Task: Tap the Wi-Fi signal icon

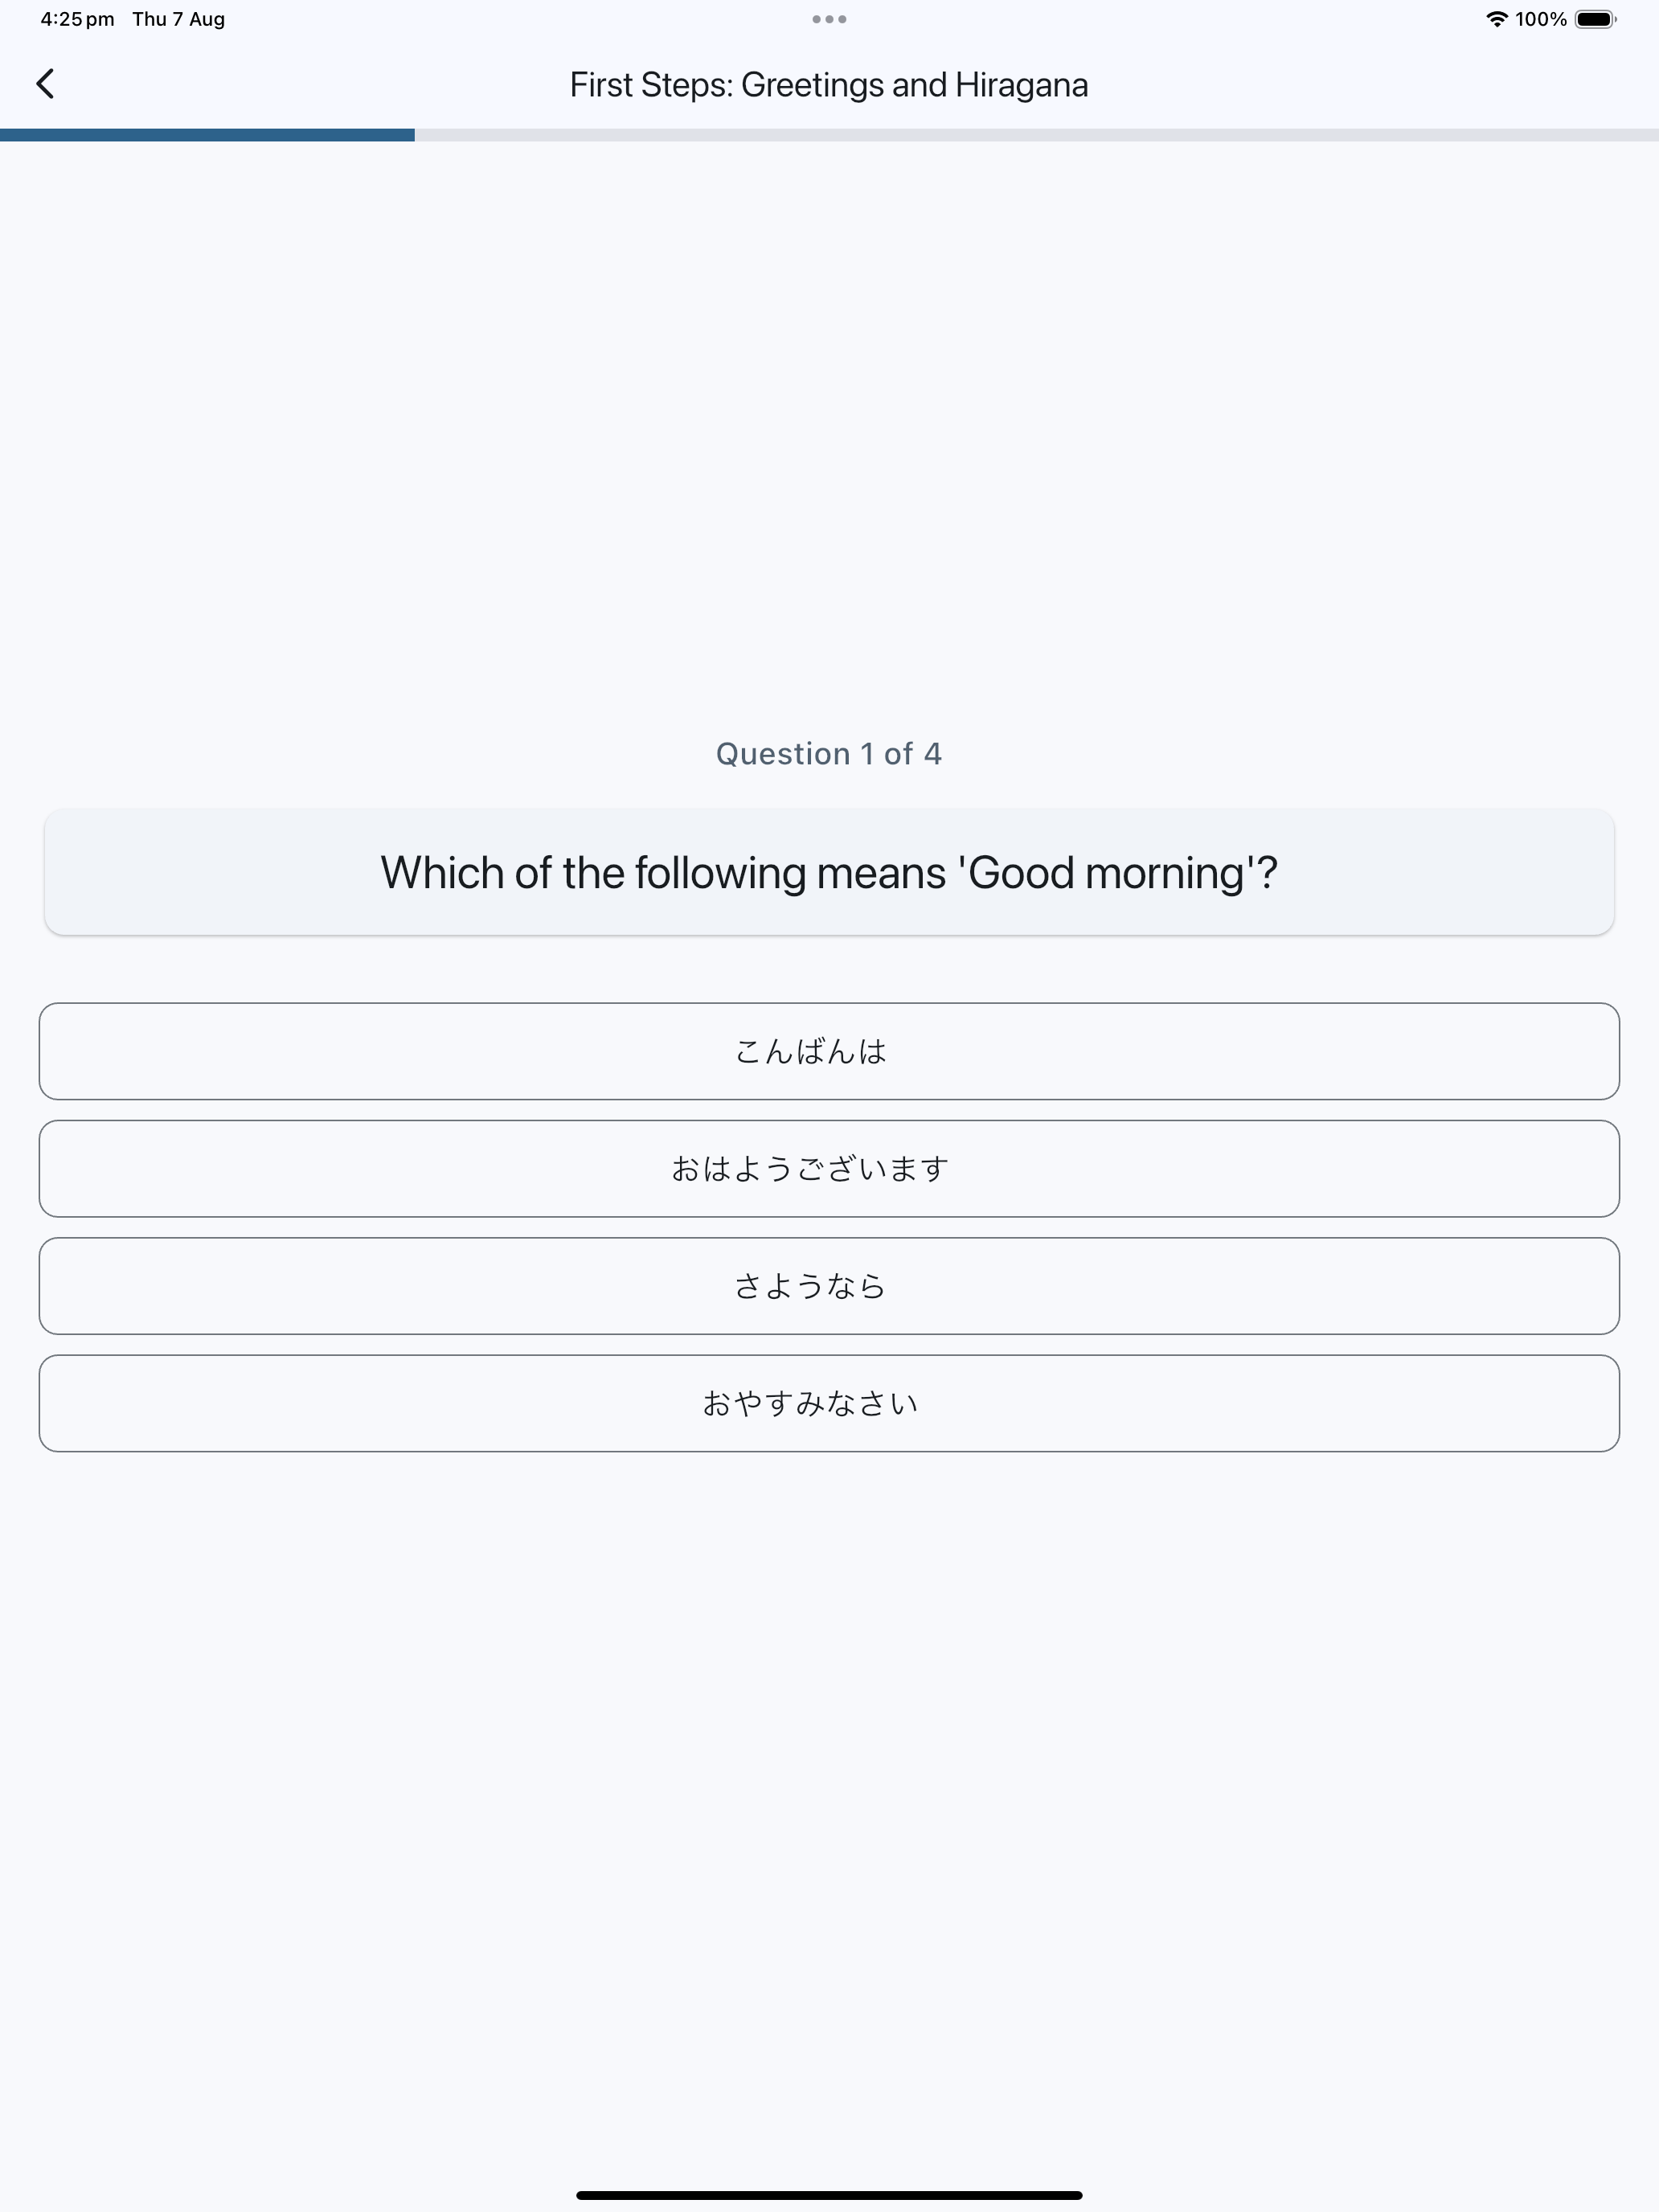Action: [1496, 19]
